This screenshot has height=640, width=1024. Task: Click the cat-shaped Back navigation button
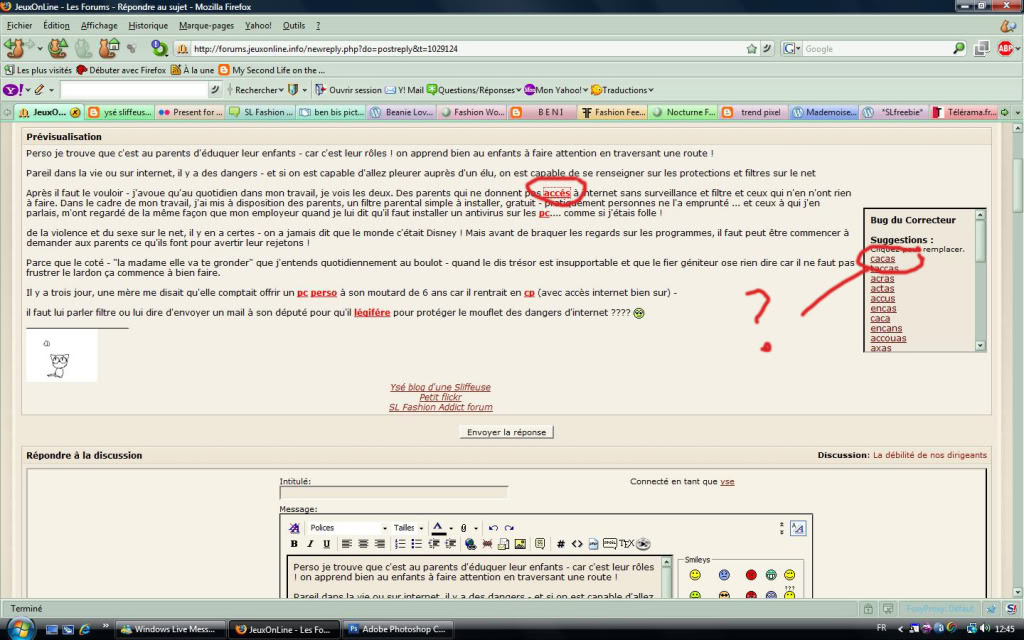15,48
